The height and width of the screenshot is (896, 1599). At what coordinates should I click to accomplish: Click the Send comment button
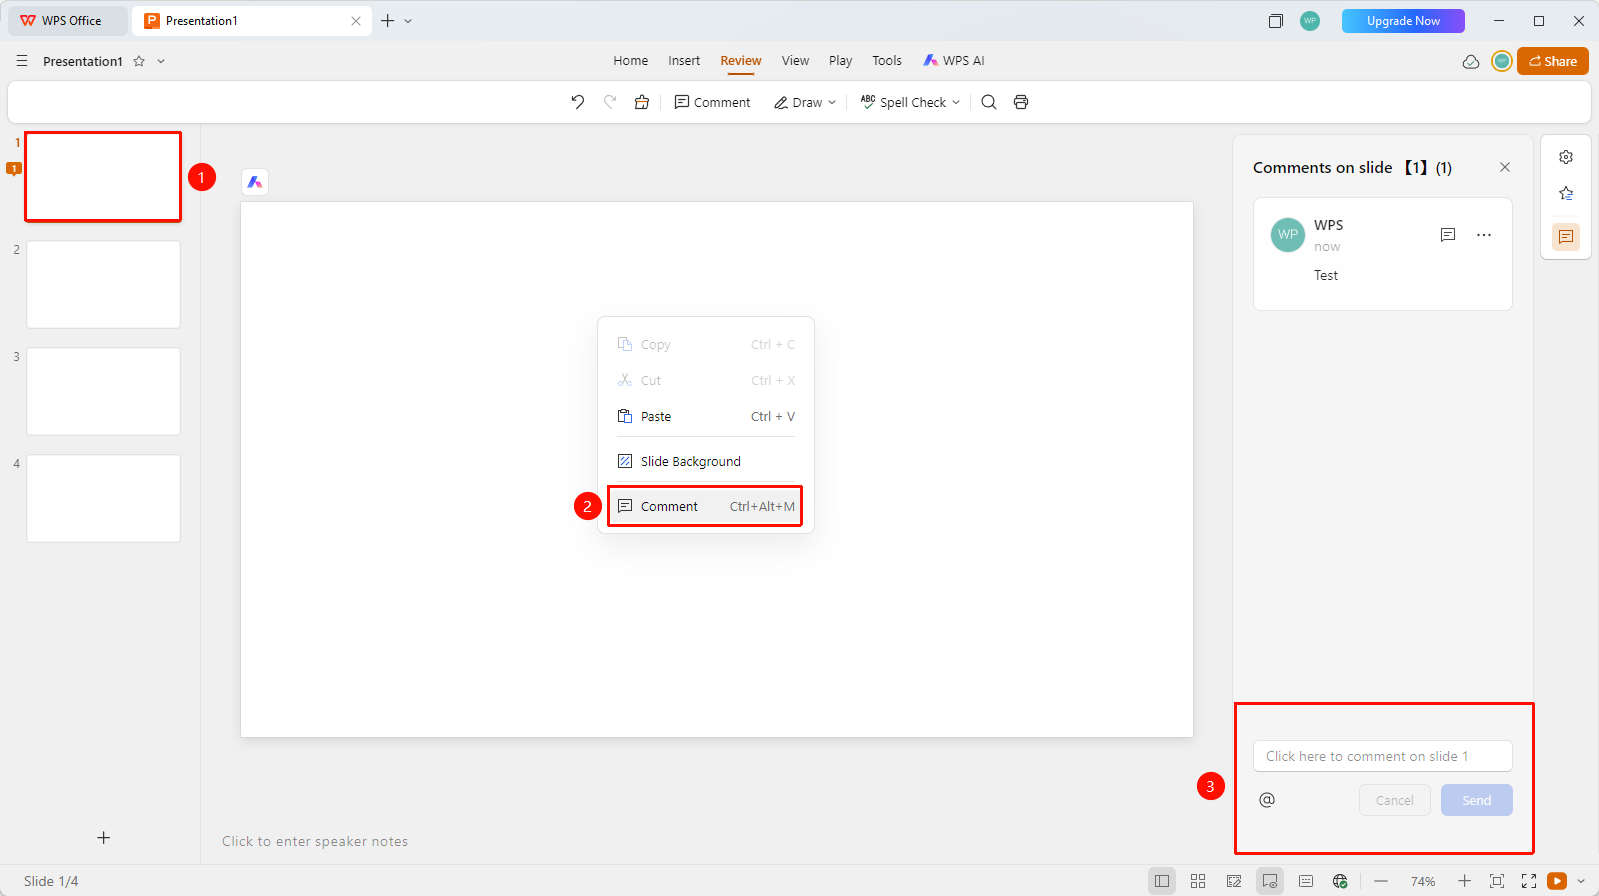[x=1476, y=800]
